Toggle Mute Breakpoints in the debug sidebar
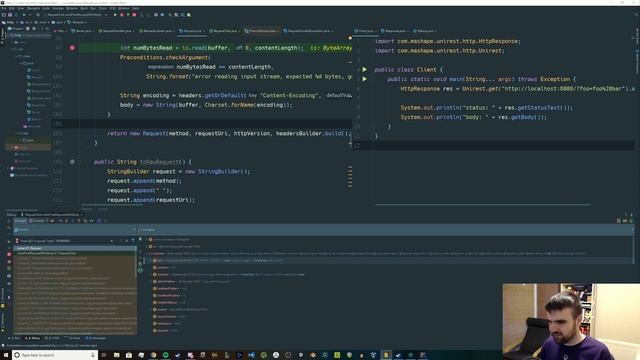This screenshot has height=360, width=640. (9, 269)
